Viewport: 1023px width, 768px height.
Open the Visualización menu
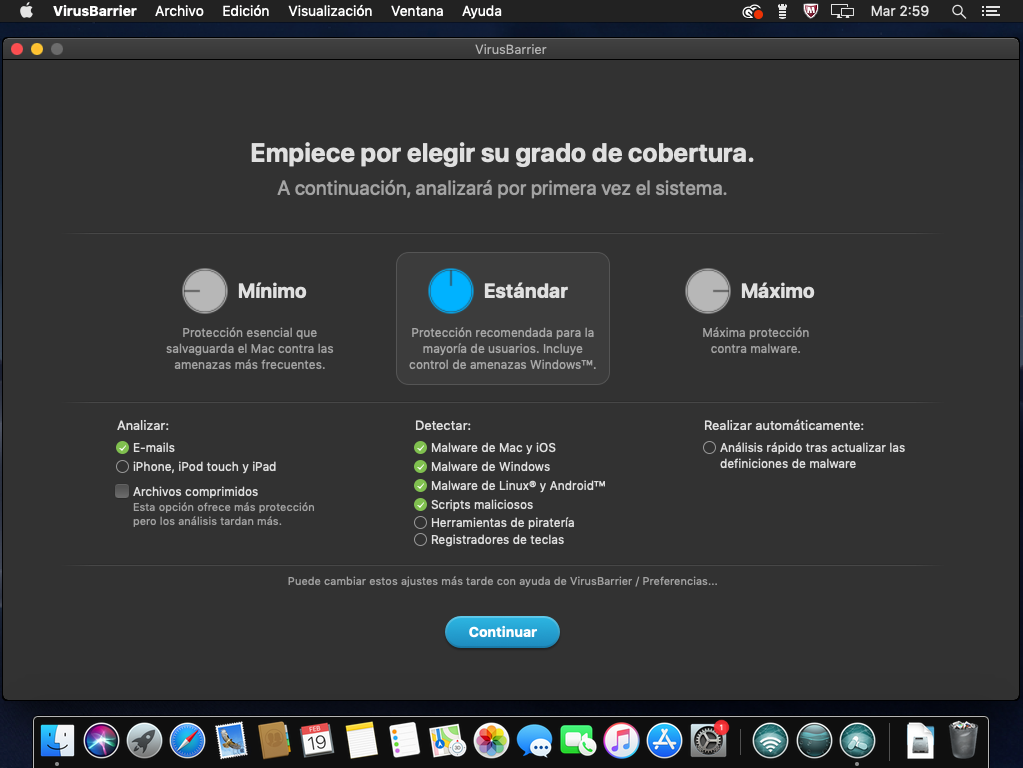point(330,11)
